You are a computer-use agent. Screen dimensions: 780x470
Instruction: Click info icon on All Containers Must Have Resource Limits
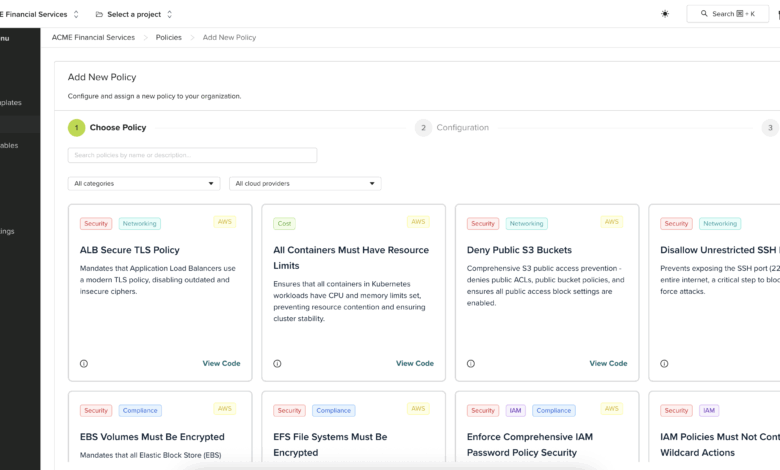click(x=277, y=364)
